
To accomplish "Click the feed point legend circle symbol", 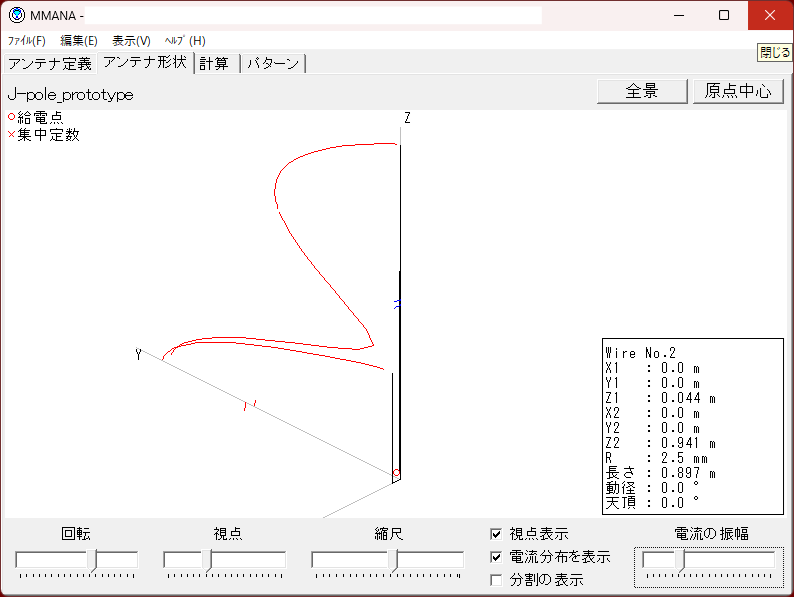I will (11, 117).
